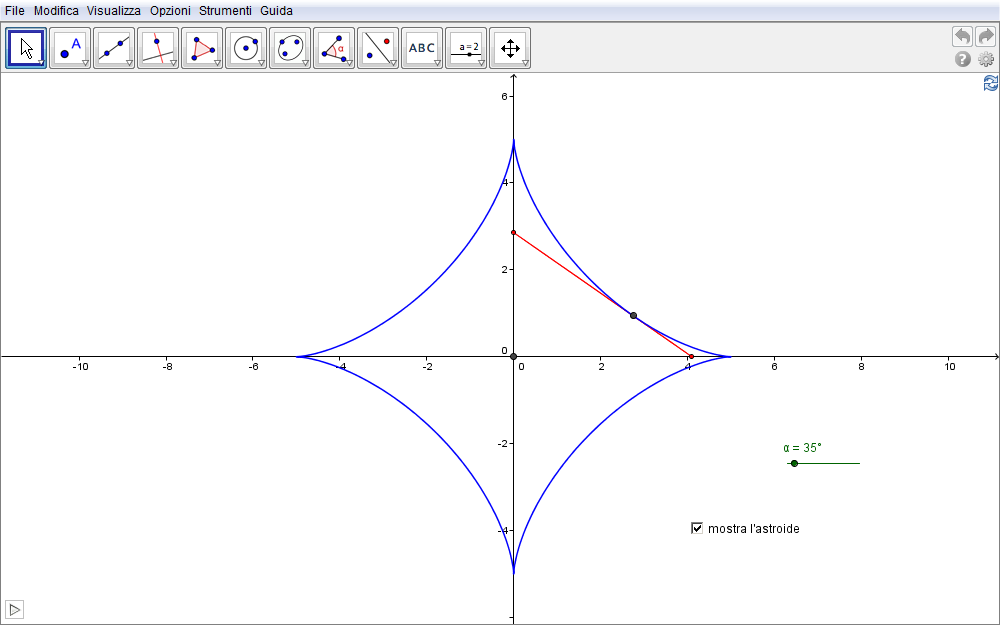Choose the Angle measurement tool
Viewport: 1000px width, 625px height.
pos(334,48)
